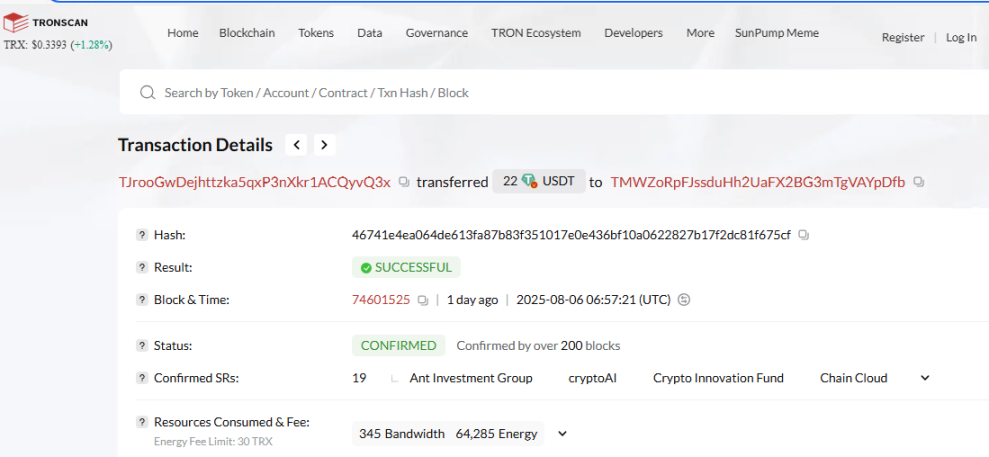989x457 pixels.
Task: Open the Governance menu
Action: 436,33
